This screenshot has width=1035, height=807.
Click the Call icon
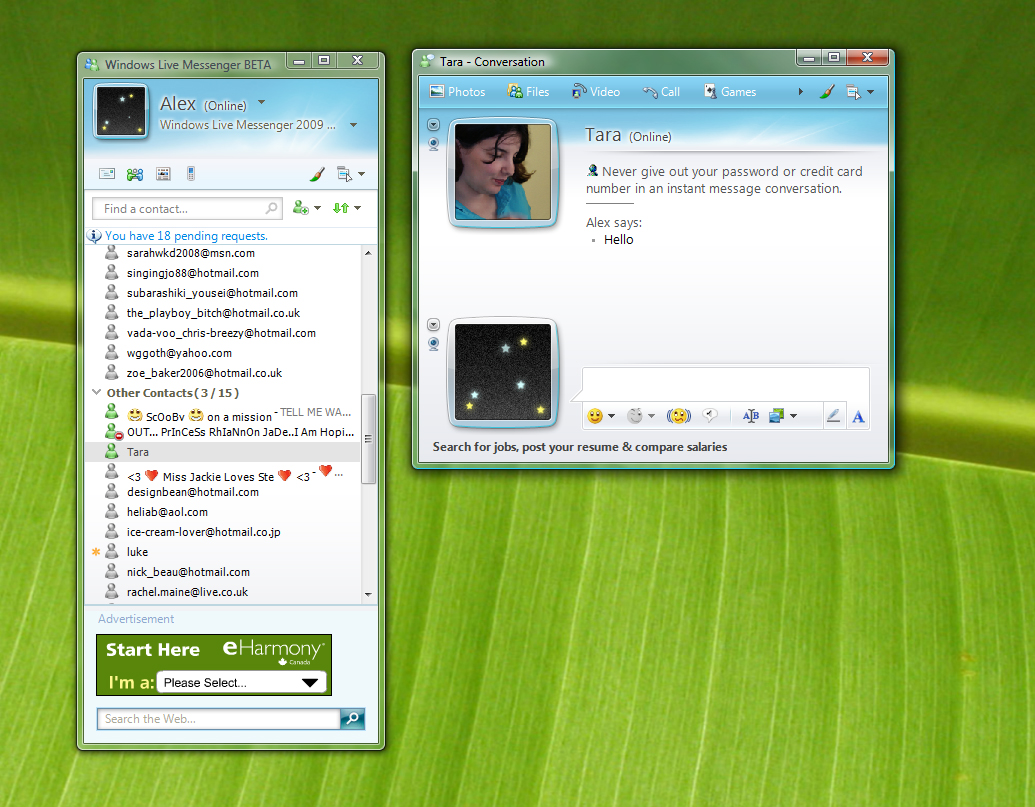(661, 91)
